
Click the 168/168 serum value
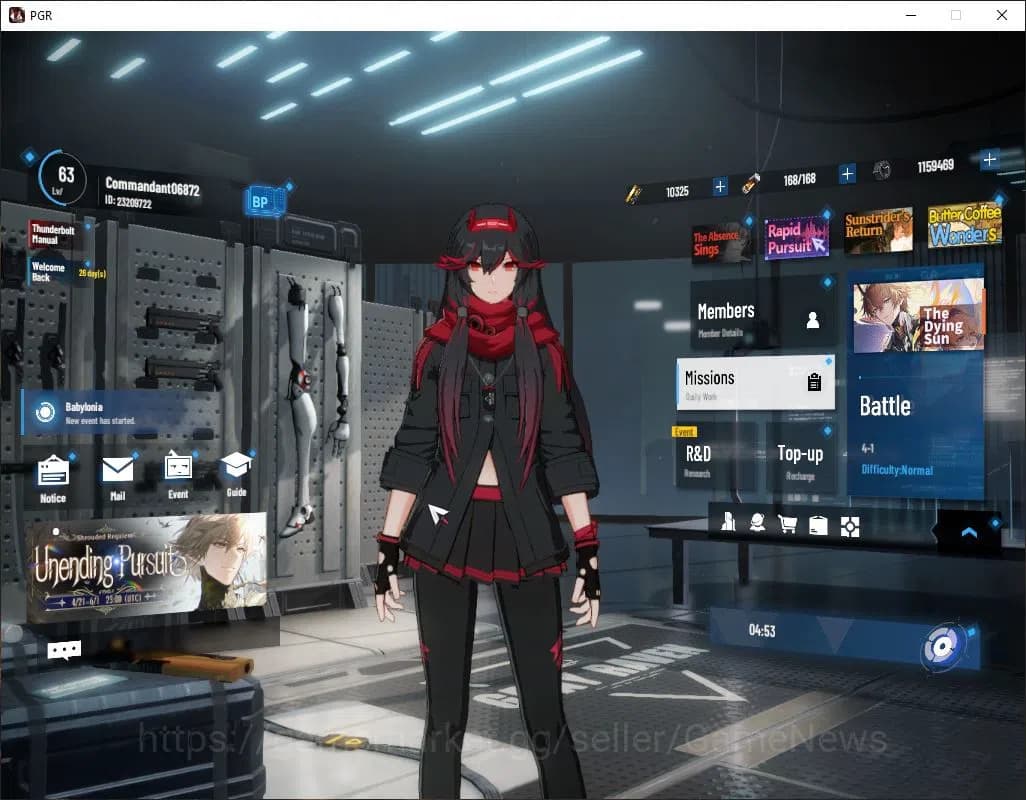(800, 179)
